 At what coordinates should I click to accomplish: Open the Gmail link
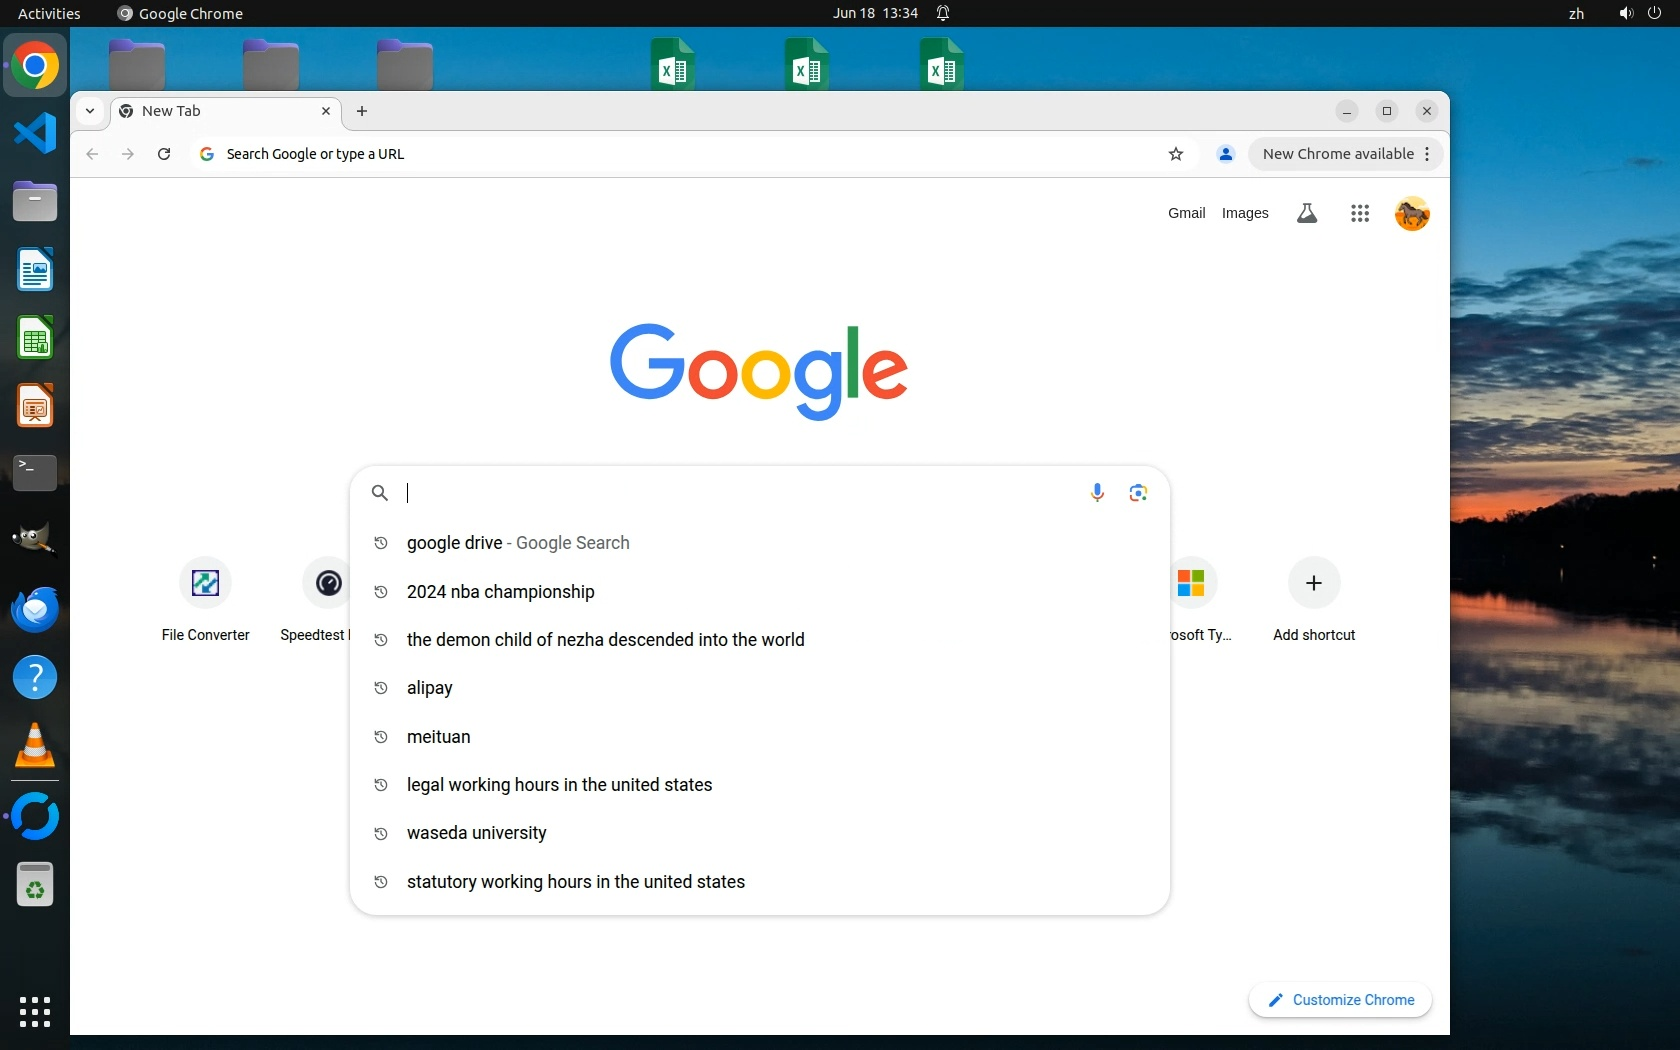click(x=1186, y=213)
